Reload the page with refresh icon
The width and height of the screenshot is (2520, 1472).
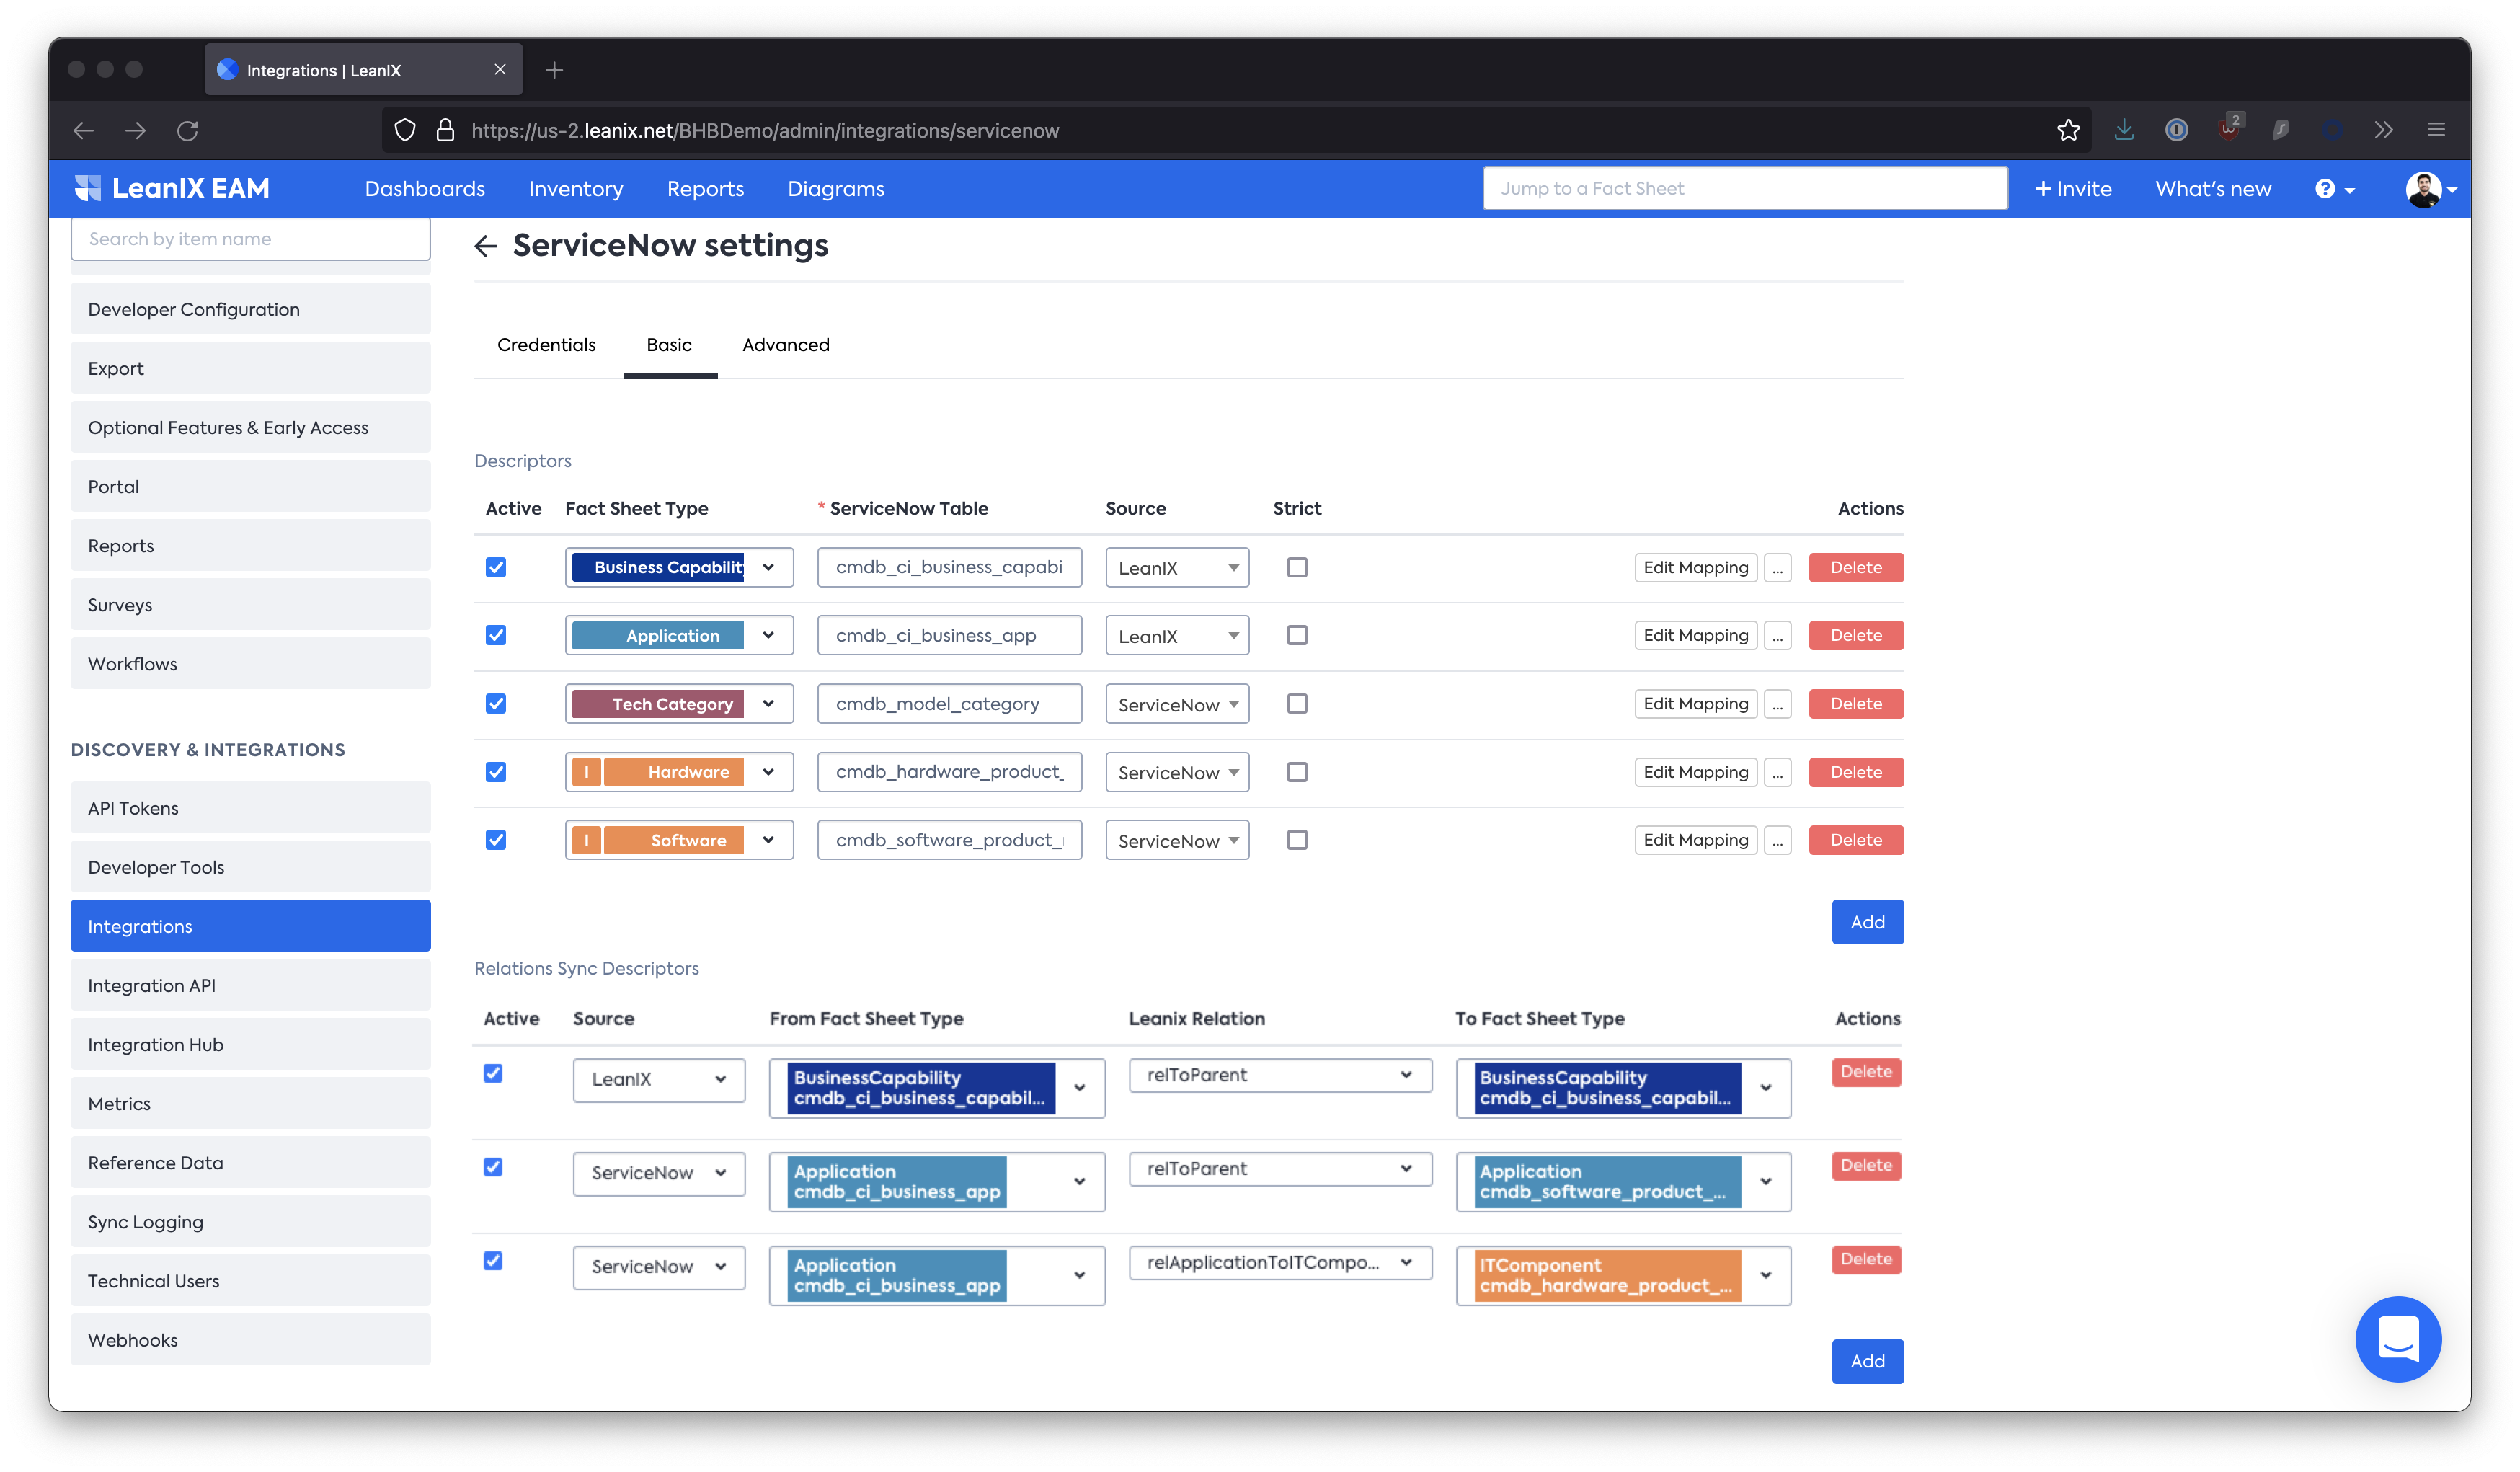[x=187, y=130]
